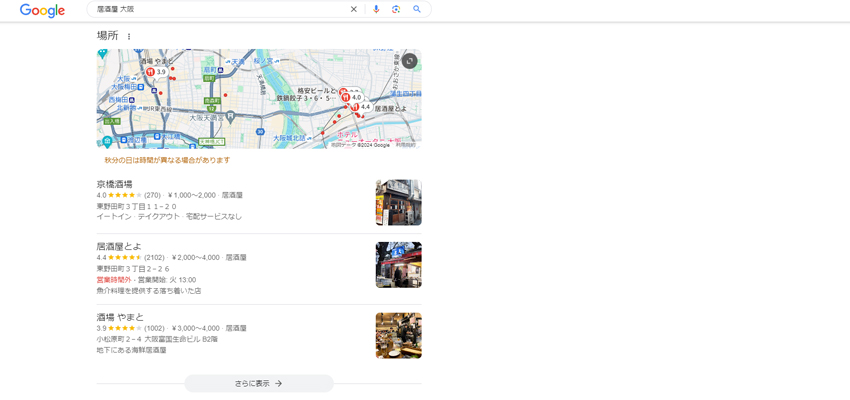850x400 pixels.
Task: Open the 酒場 やまと listing title
Action: click(x=120, y=317)
